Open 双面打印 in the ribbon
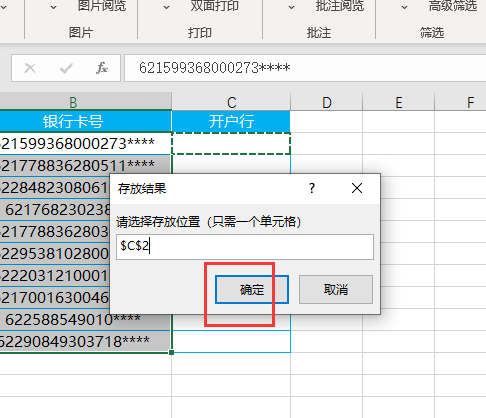486x418 pixels. (215, 6)
